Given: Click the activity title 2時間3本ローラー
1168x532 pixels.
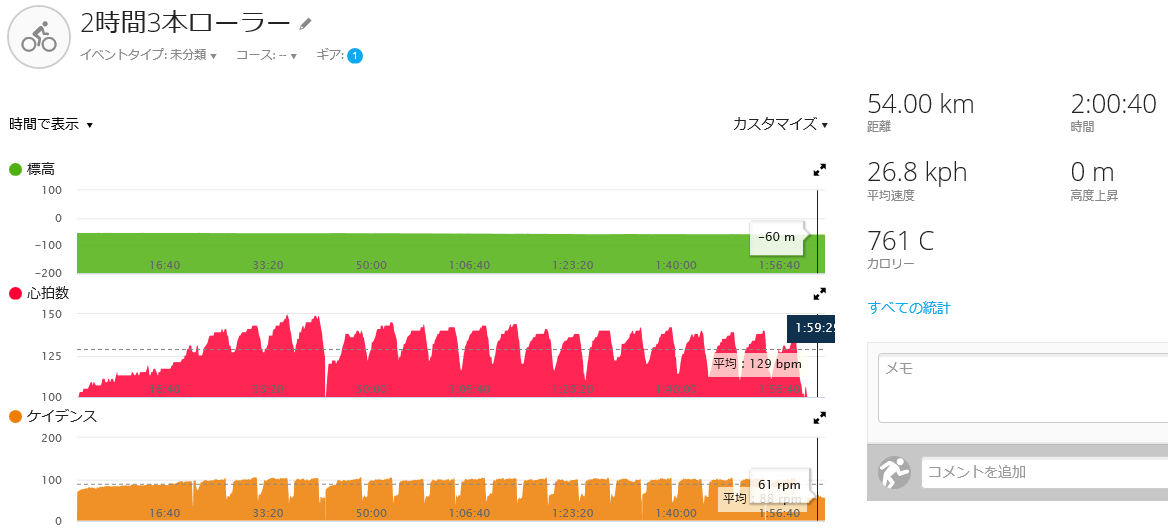Looking at the screenshot, I should (185, 24).
